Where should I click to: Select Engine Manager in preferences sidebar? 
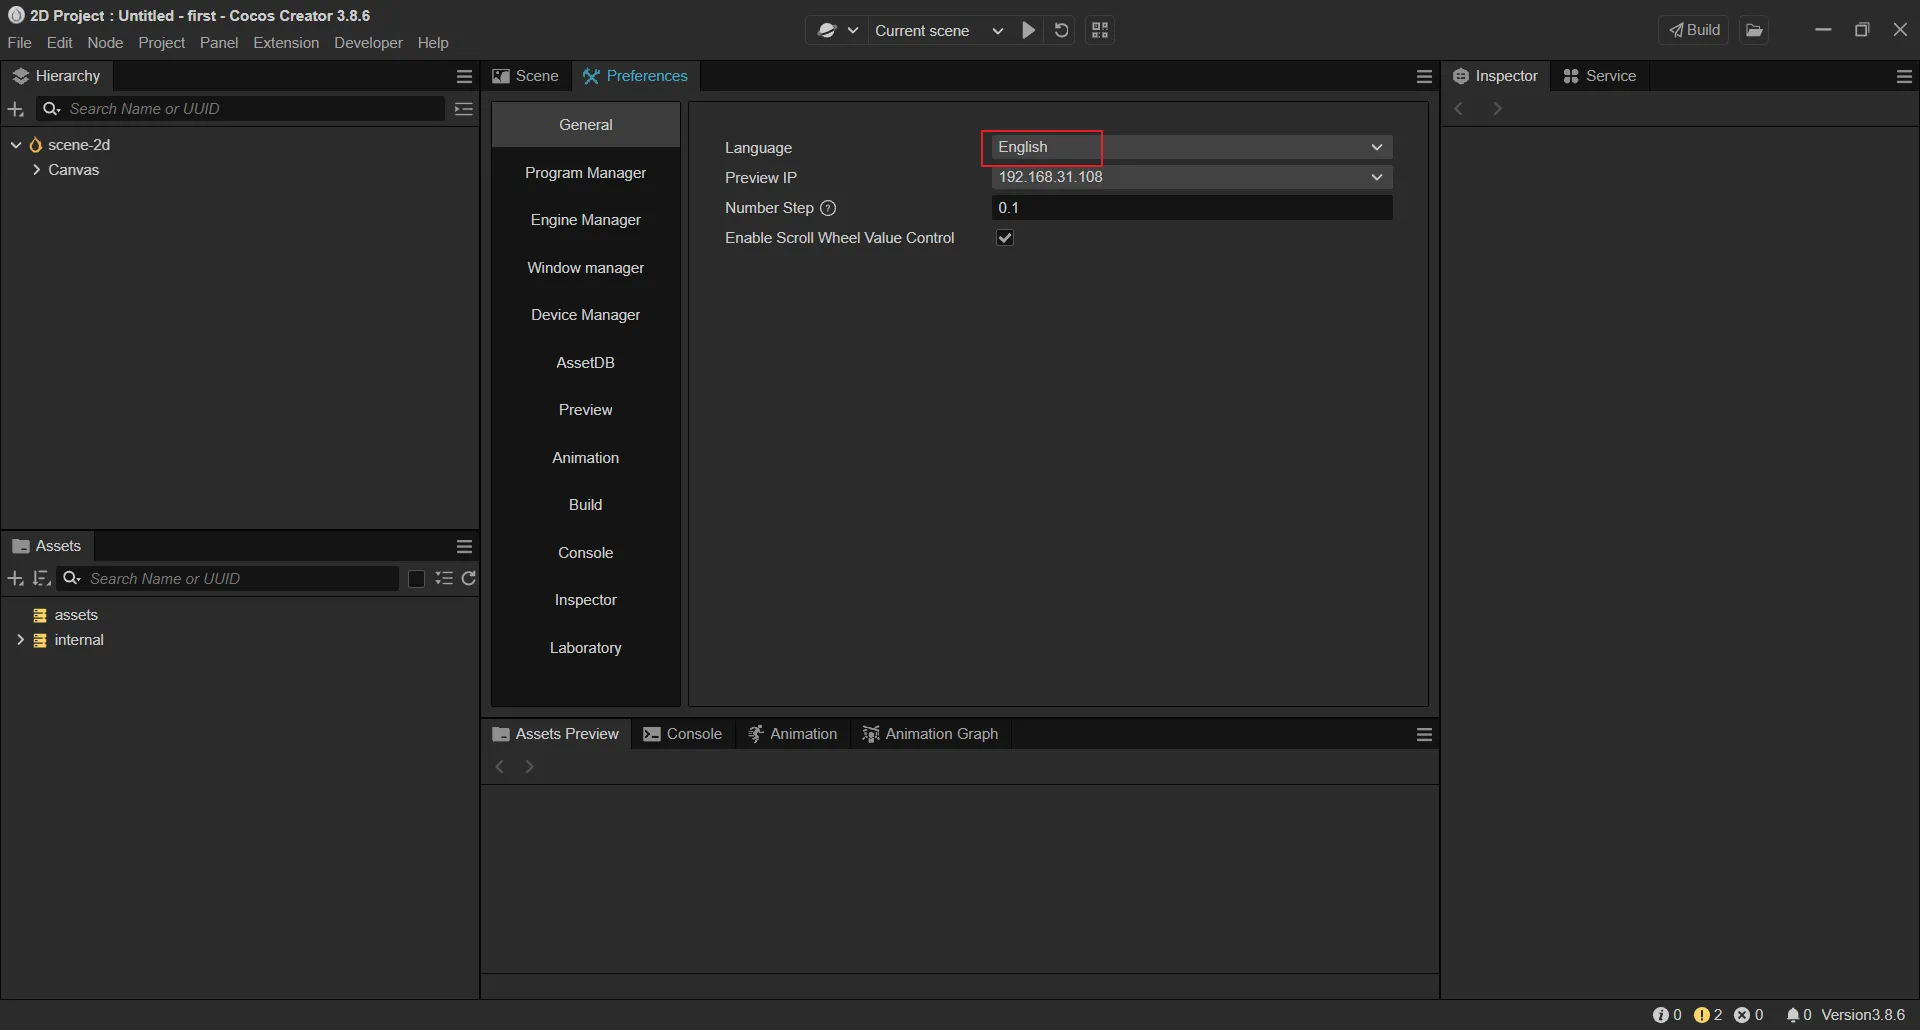(x=585, y=220)
